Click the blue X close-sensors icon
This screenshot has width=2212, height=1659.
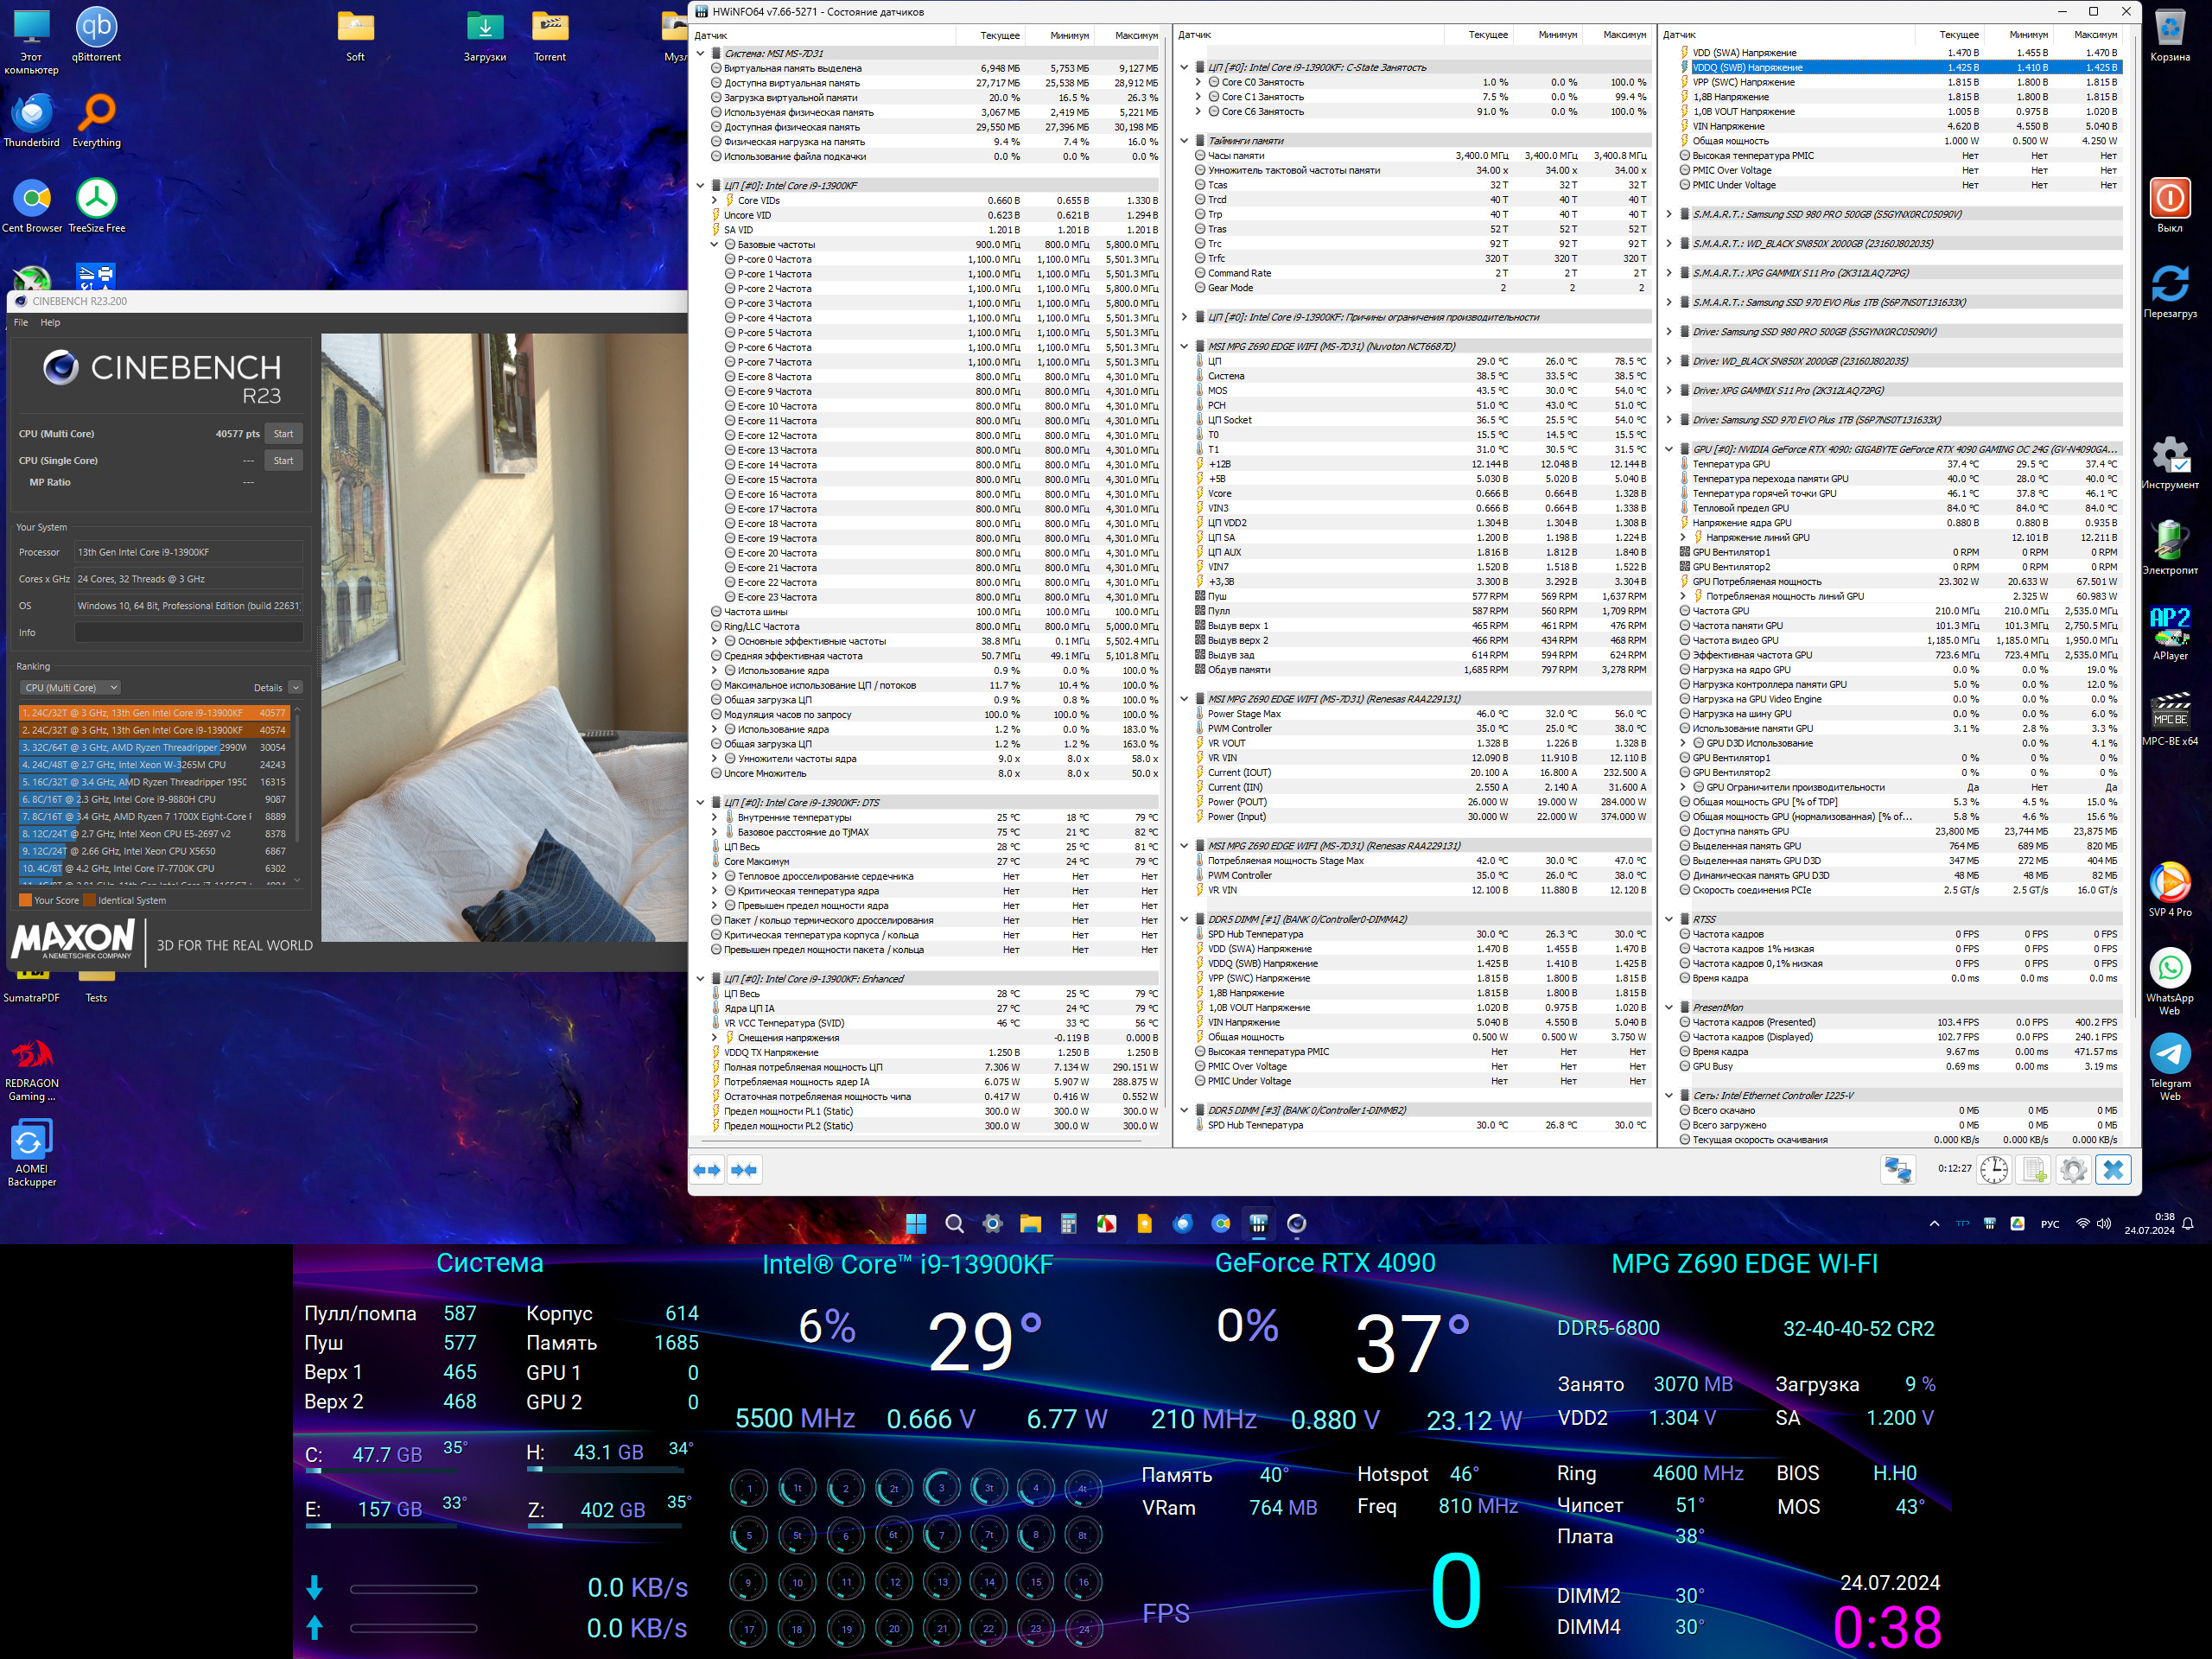2113,1170
